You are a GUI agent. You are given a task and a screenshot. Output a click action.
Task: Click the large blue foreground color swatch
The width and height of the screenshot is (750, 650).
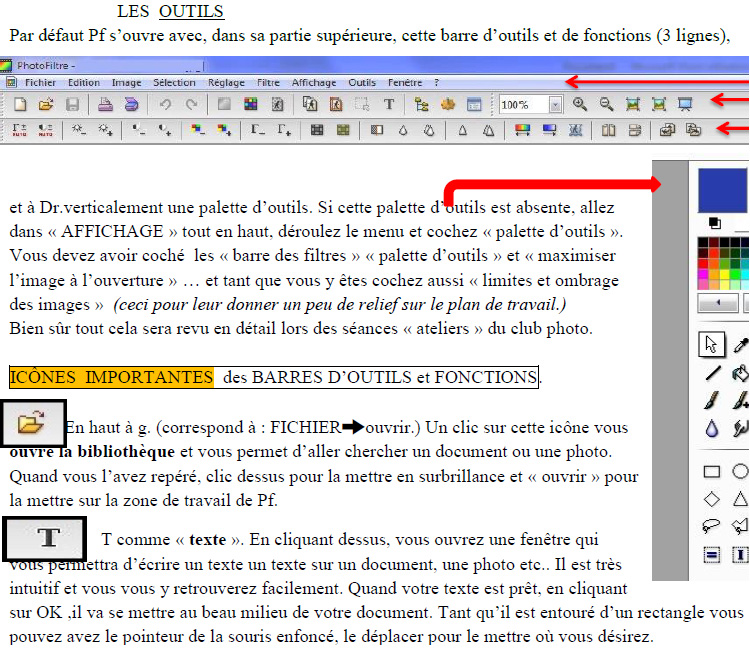724,189
